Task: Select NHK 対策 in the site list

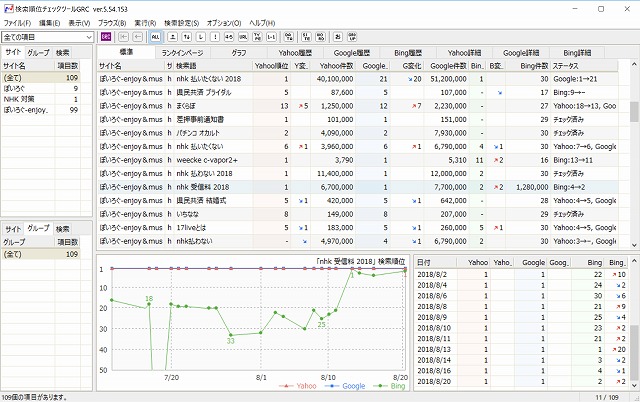Action: point(41,99)
